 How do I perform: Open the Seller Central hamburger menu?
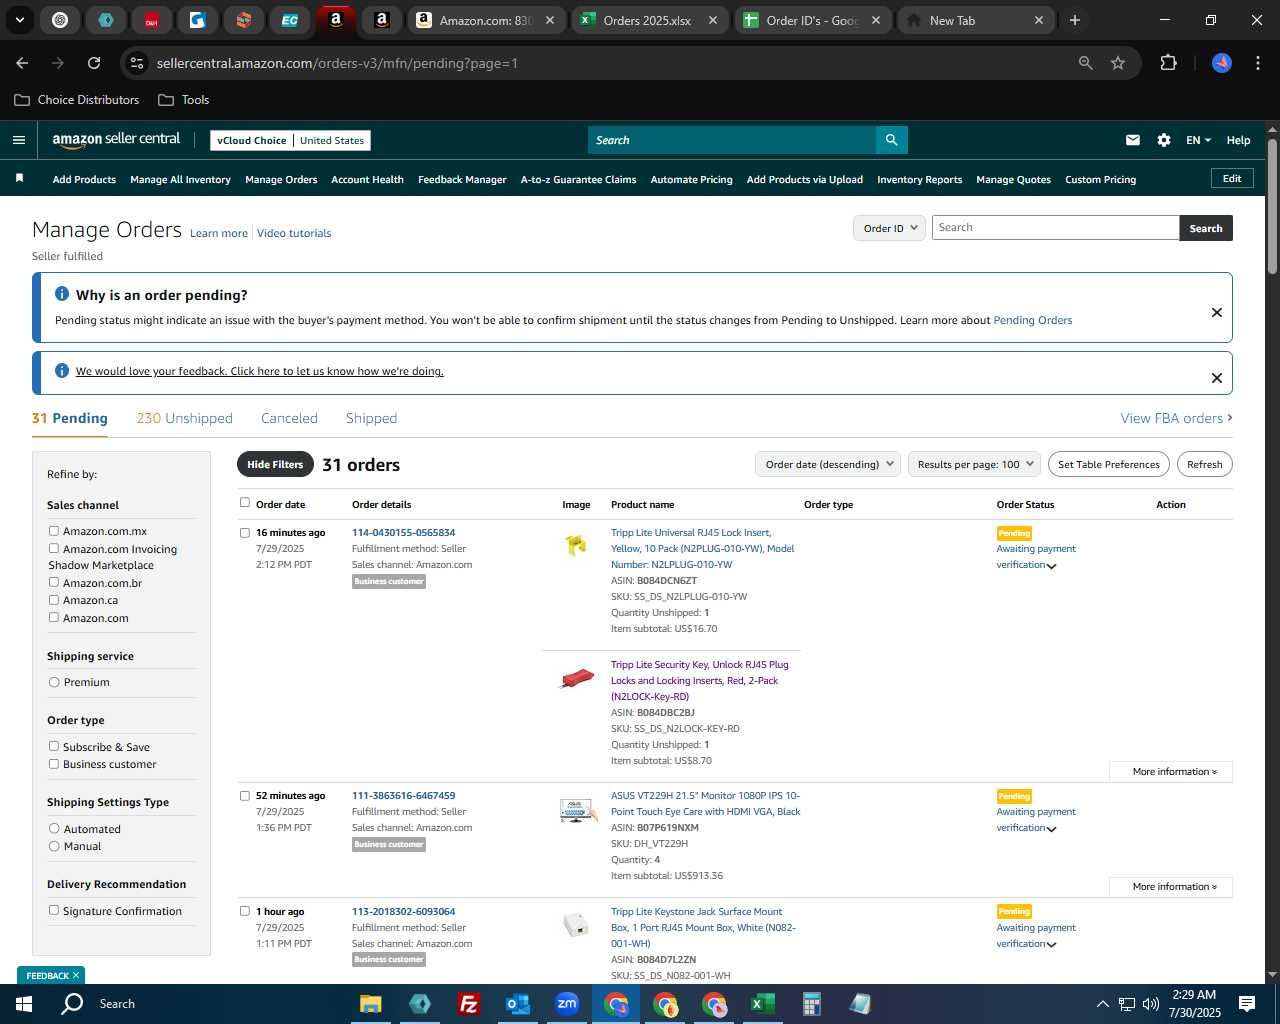point(19,140)
